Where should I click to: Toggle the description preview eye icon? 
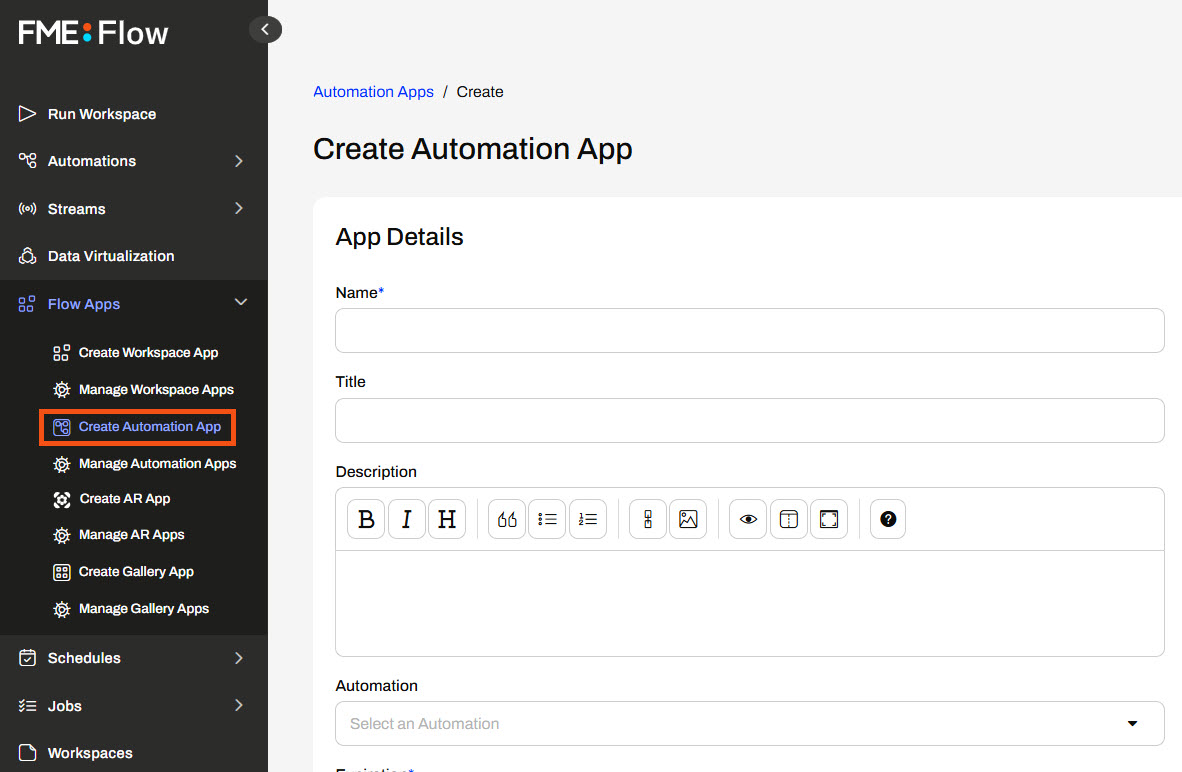(748, 519)
